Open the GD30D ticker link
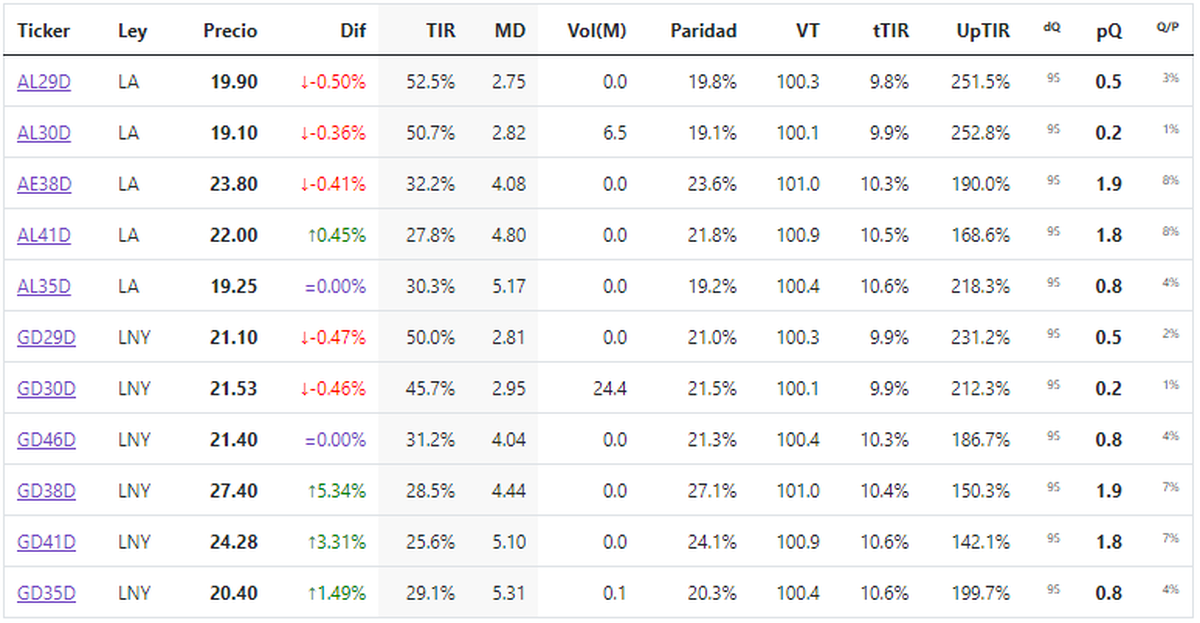 pos(46,388)
